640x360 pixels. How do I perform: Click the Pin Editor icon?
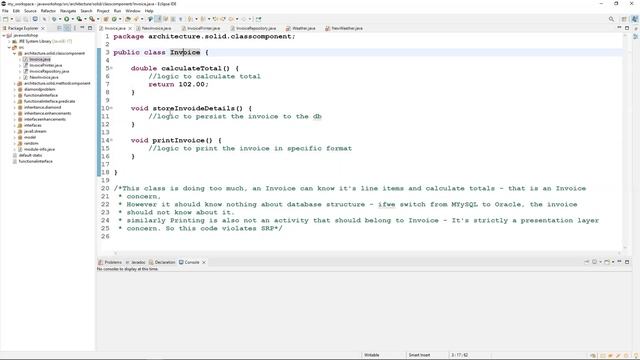point(258,19)
